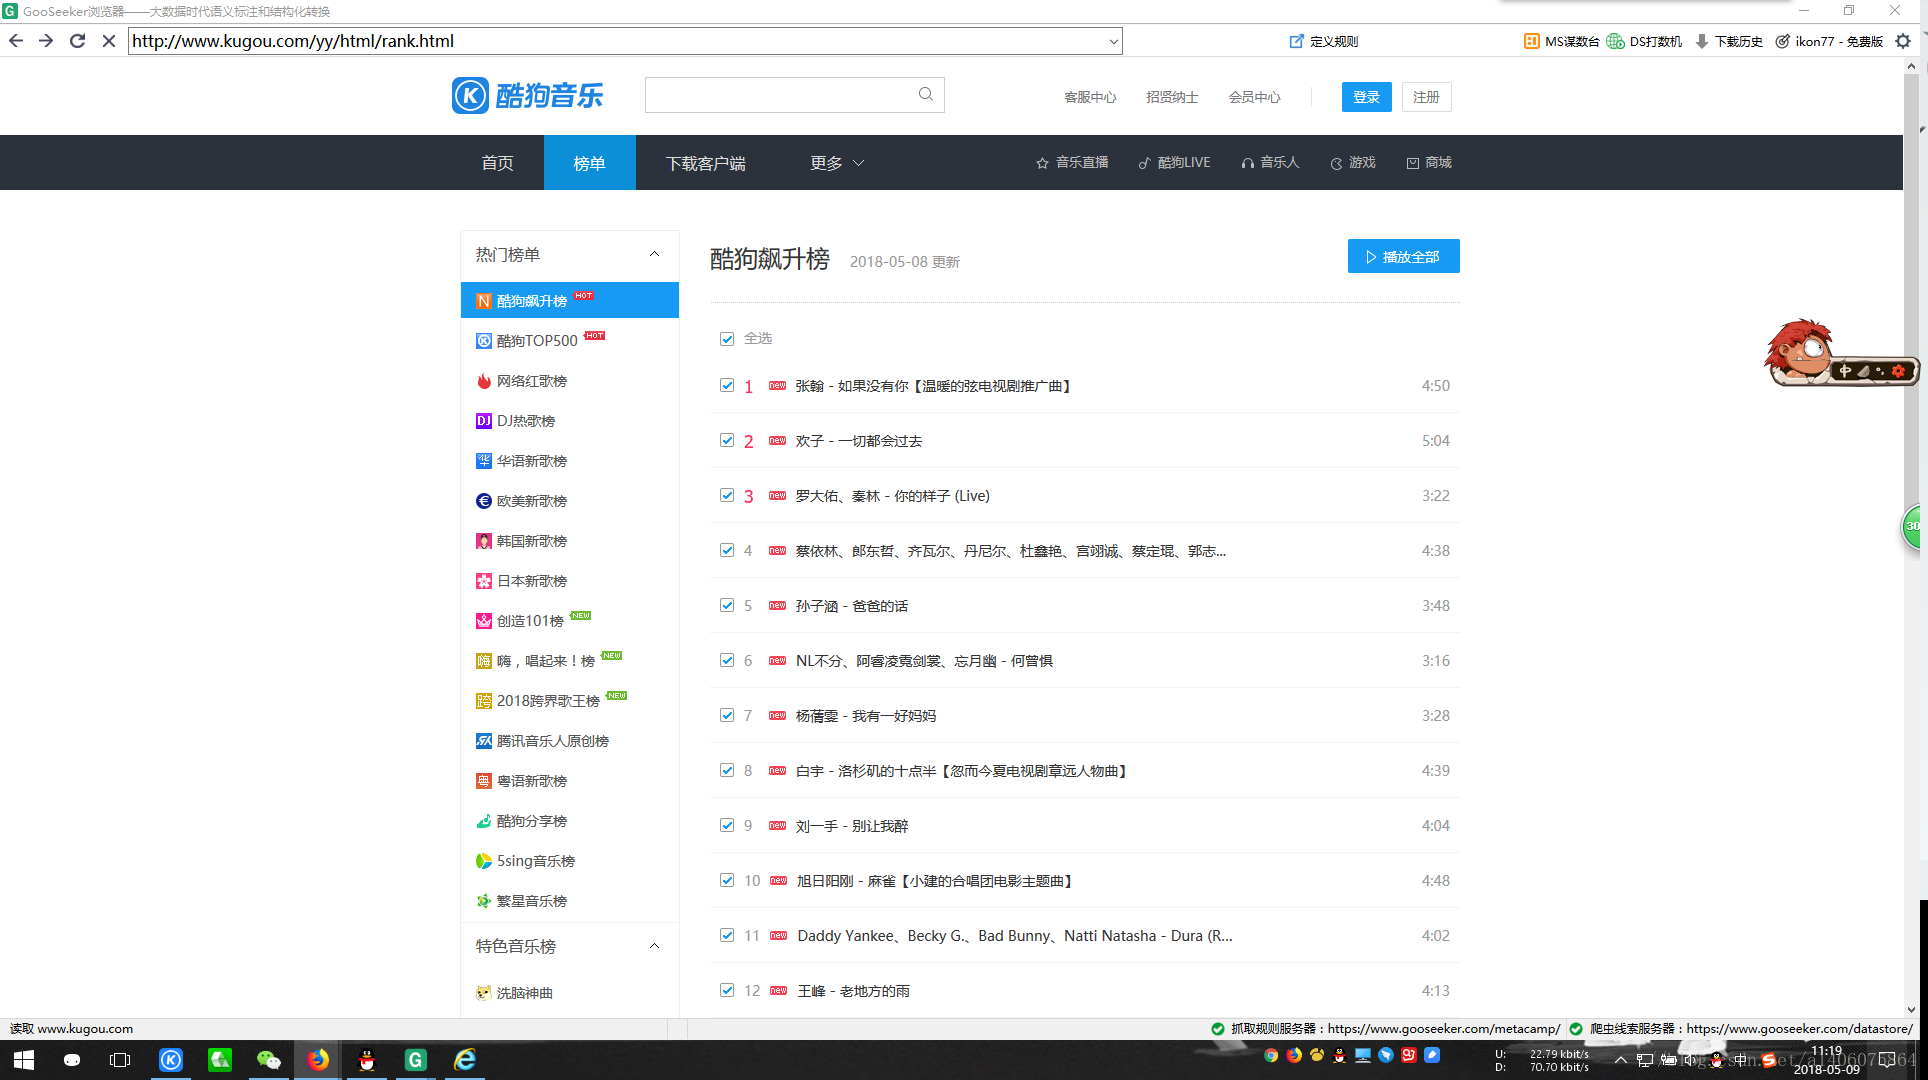This screenshot has width=1928, height=1080.
Task: Click the 日本新歌榜 icon
Action: click(x=484, y=581)
